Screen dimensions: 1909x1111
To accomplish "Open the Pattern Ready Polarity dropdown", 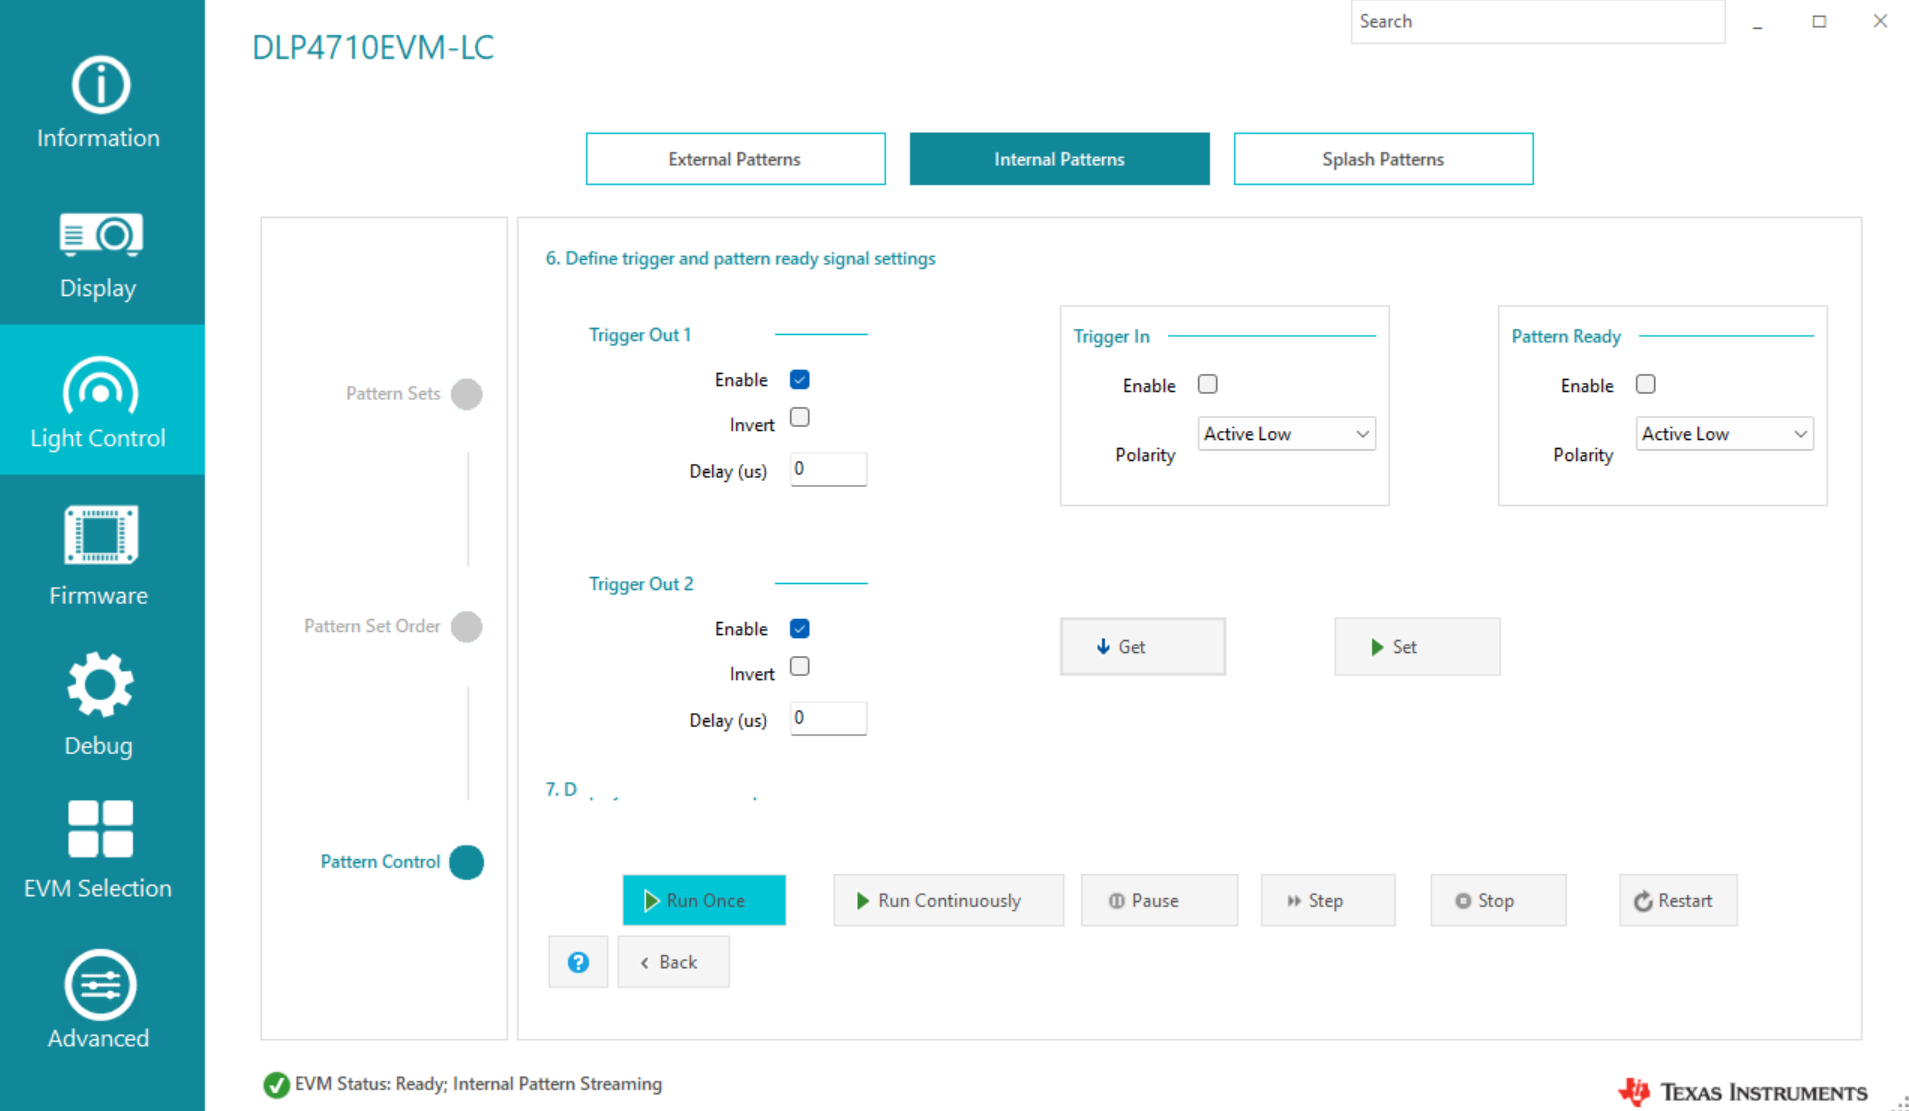I will 1724,434.
